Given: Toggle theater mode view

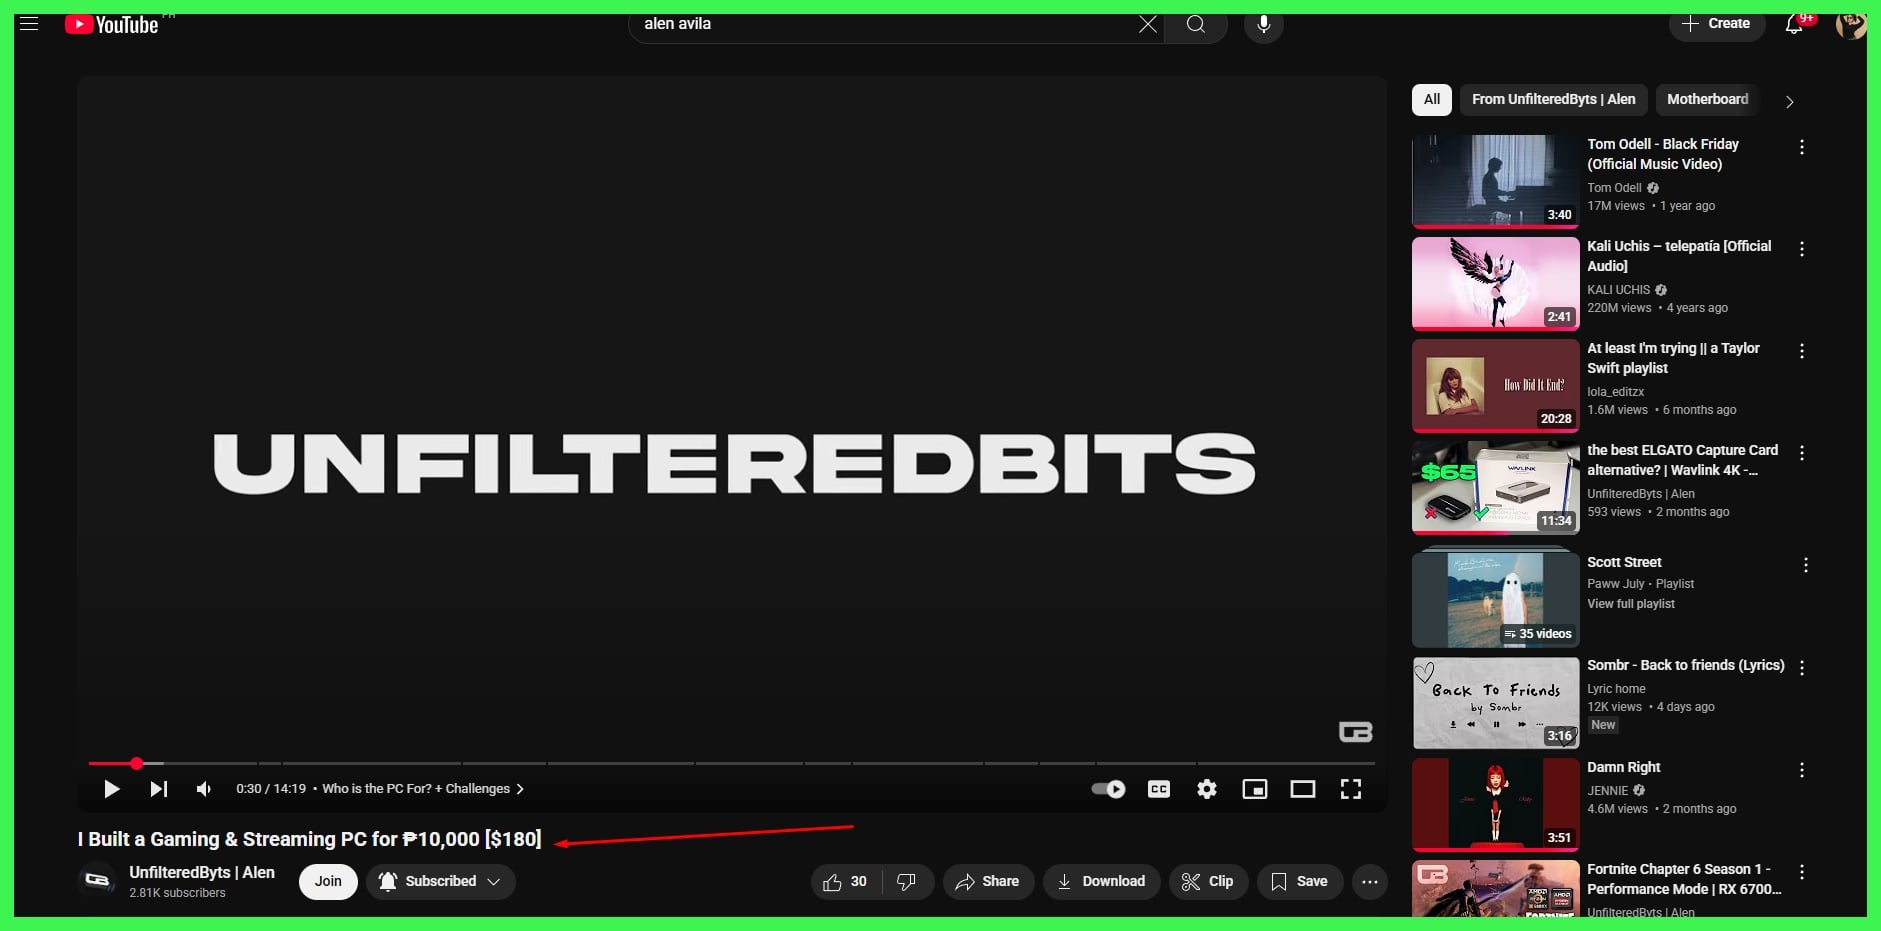Looking at the screenshot, I should coord(1302,789).
